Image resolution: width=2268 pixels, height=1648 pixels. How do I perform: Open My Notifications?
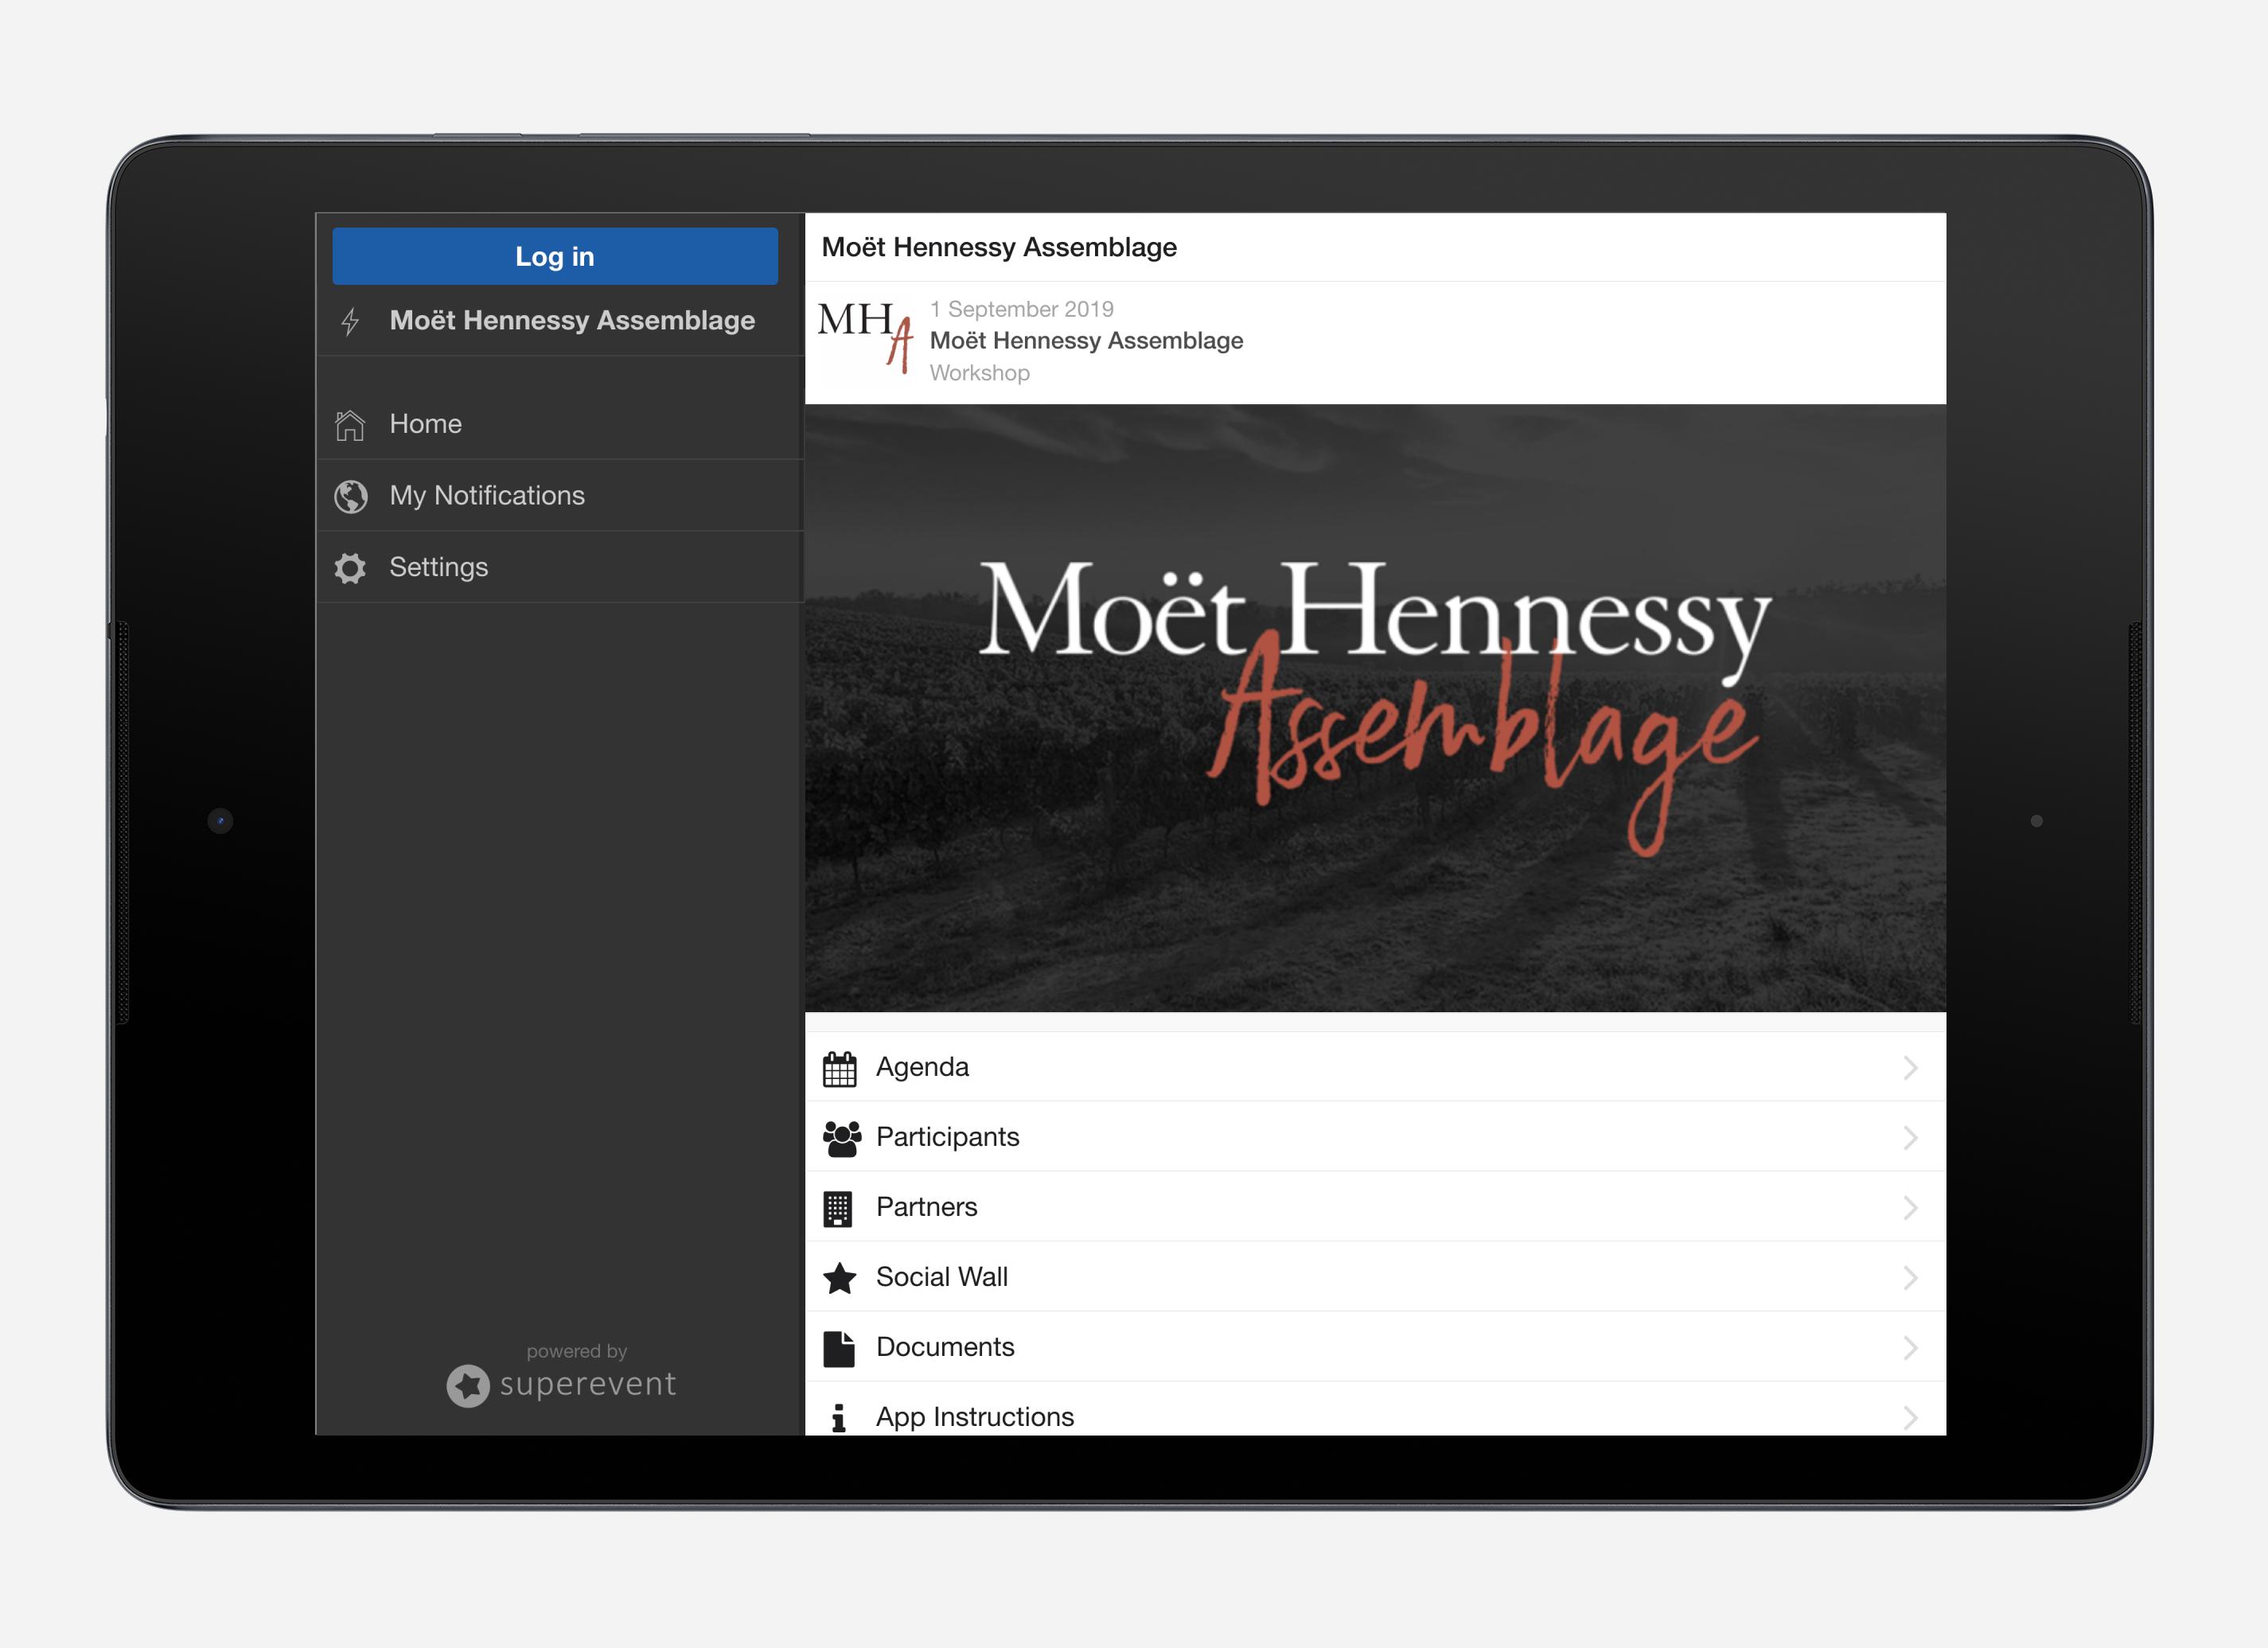(x=560, y=496)
